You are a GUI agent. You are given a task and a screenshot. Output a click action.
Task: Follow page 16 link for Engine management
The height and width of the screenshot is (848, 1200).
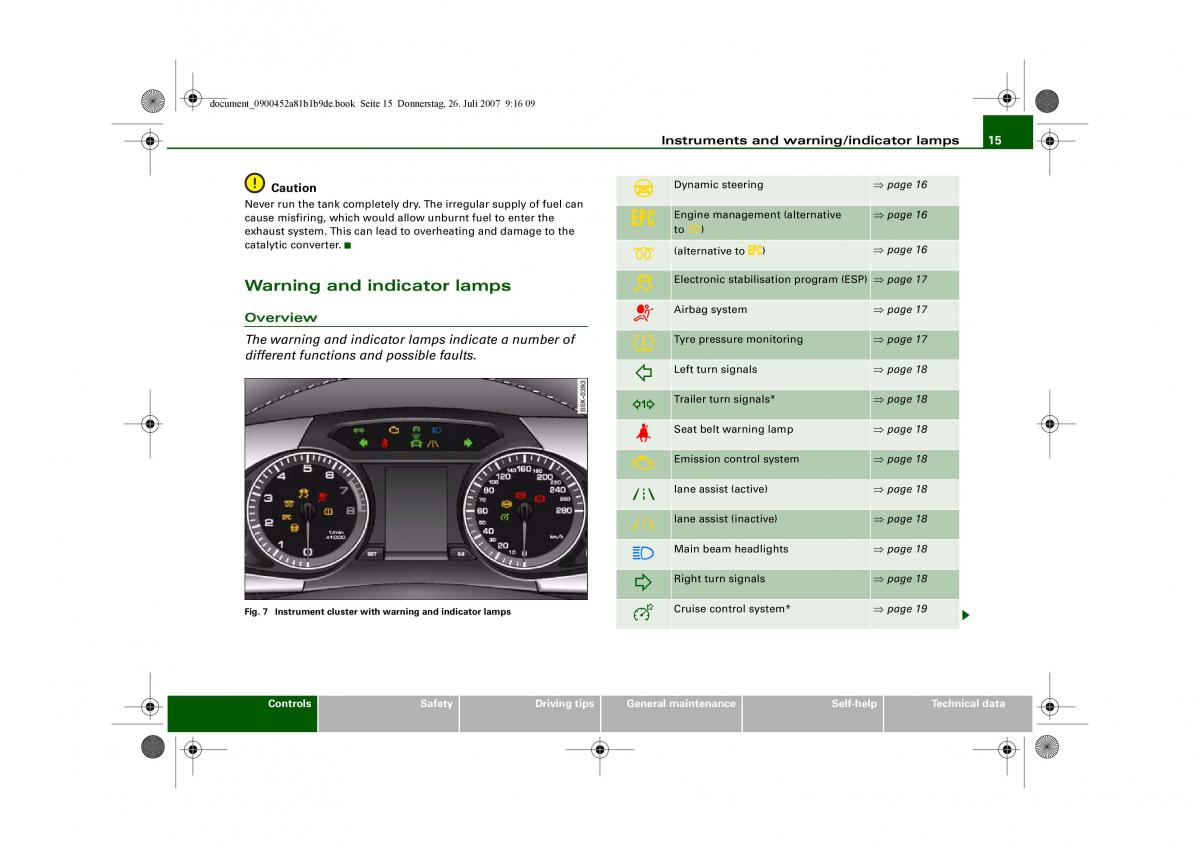pyautogui.click(x=900, y=215)
